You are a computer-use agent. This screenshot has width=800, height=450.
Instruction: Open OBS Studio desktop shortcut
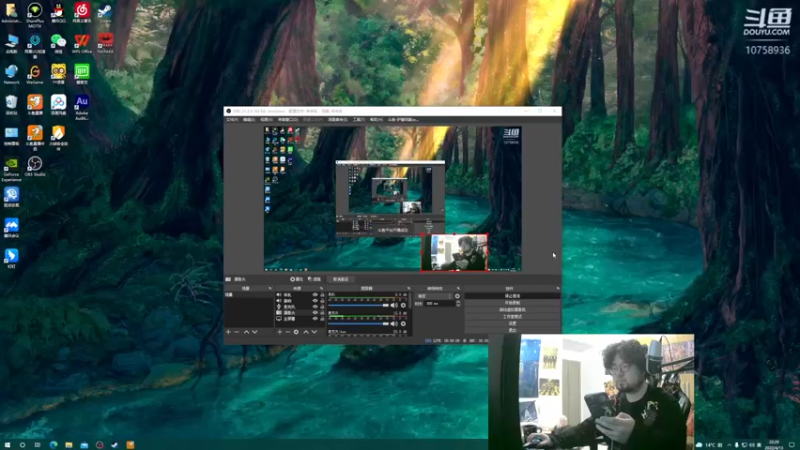point(35,166)
